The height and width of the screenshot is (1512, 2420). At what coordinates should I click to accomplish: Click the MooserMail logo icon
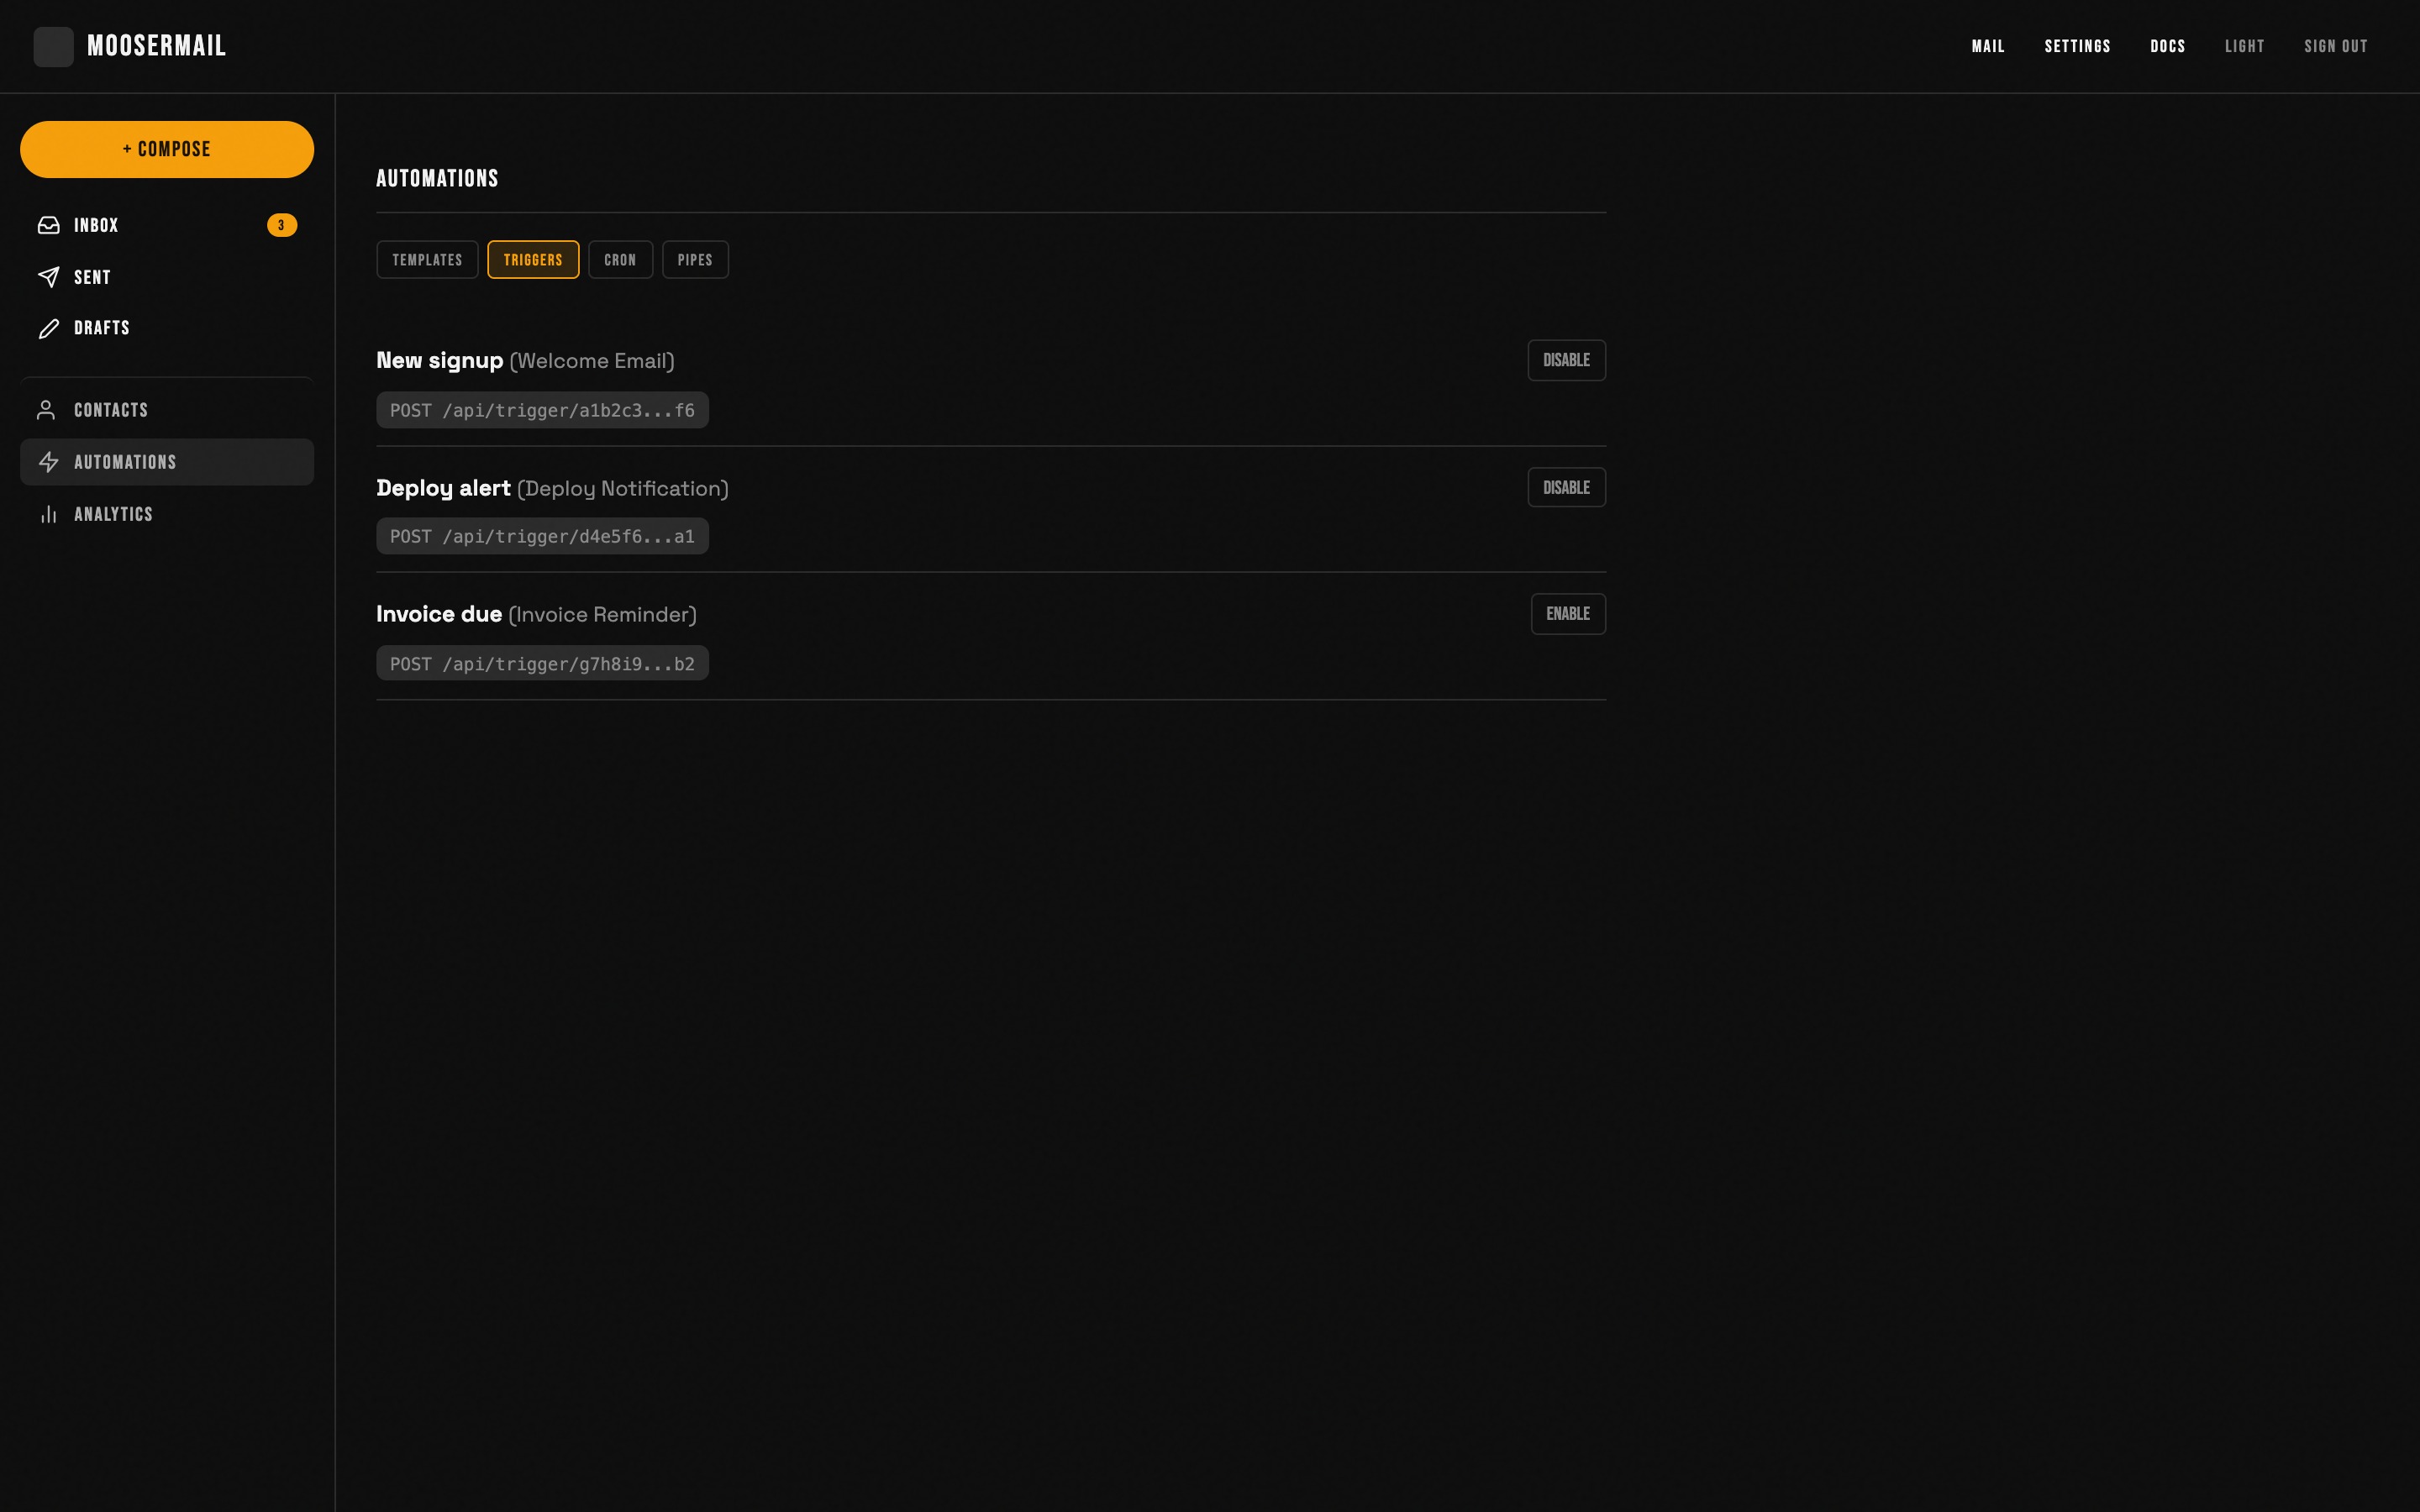[53, 46]
